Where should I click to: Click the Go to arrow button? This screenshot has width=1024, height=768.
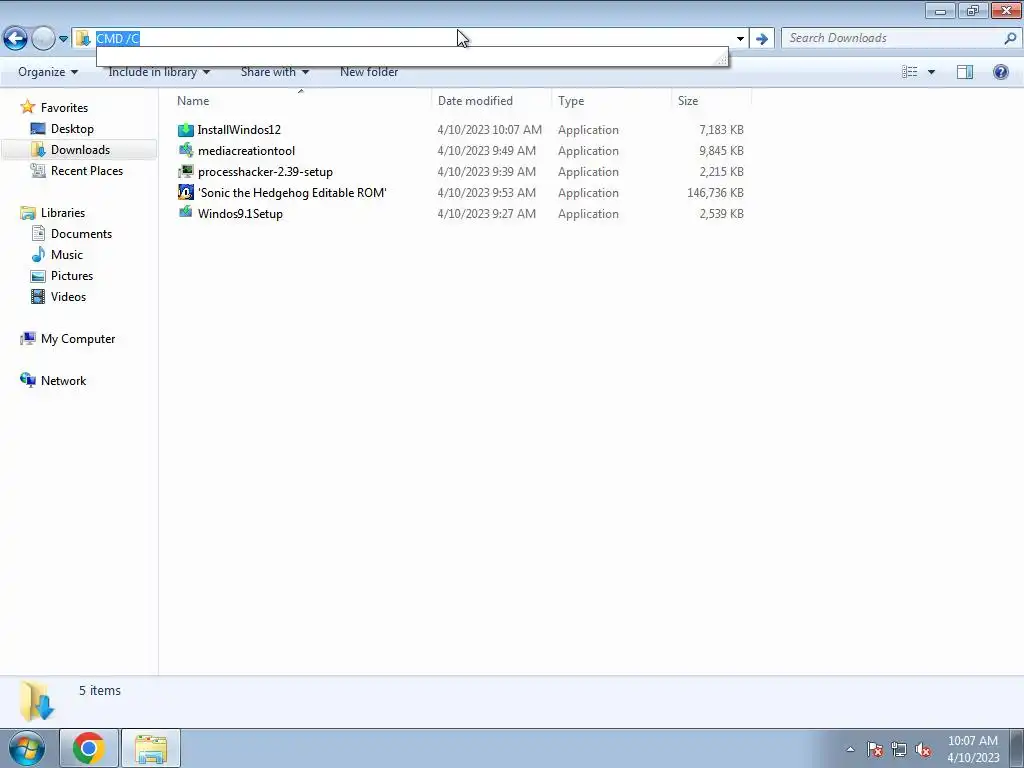click(x=761, y=39)
